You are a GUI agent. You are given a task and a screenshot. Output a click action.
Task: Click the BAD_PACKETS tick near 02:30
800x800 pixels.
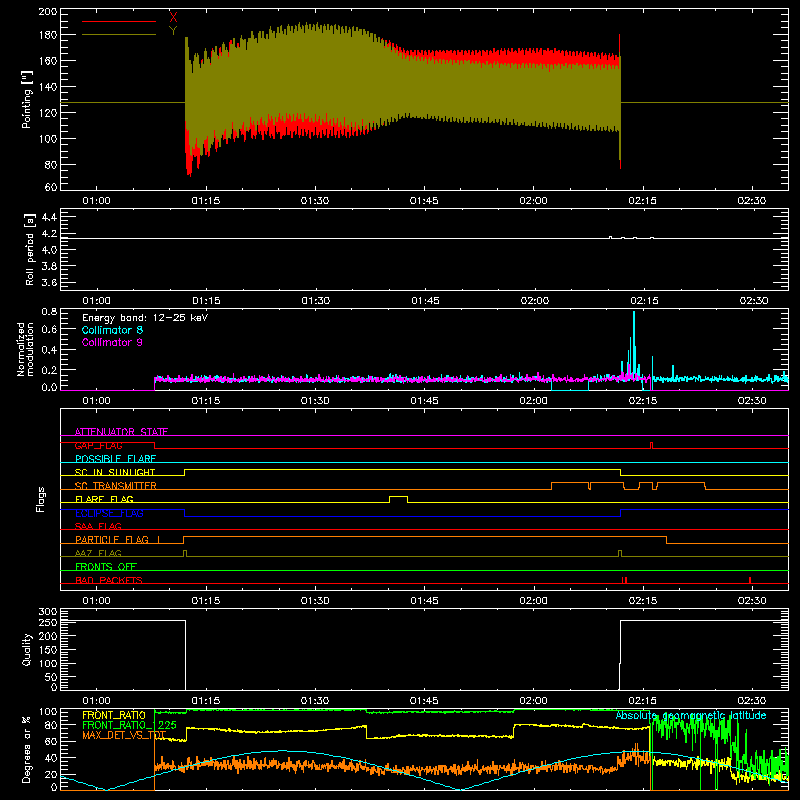pos(750,580)
